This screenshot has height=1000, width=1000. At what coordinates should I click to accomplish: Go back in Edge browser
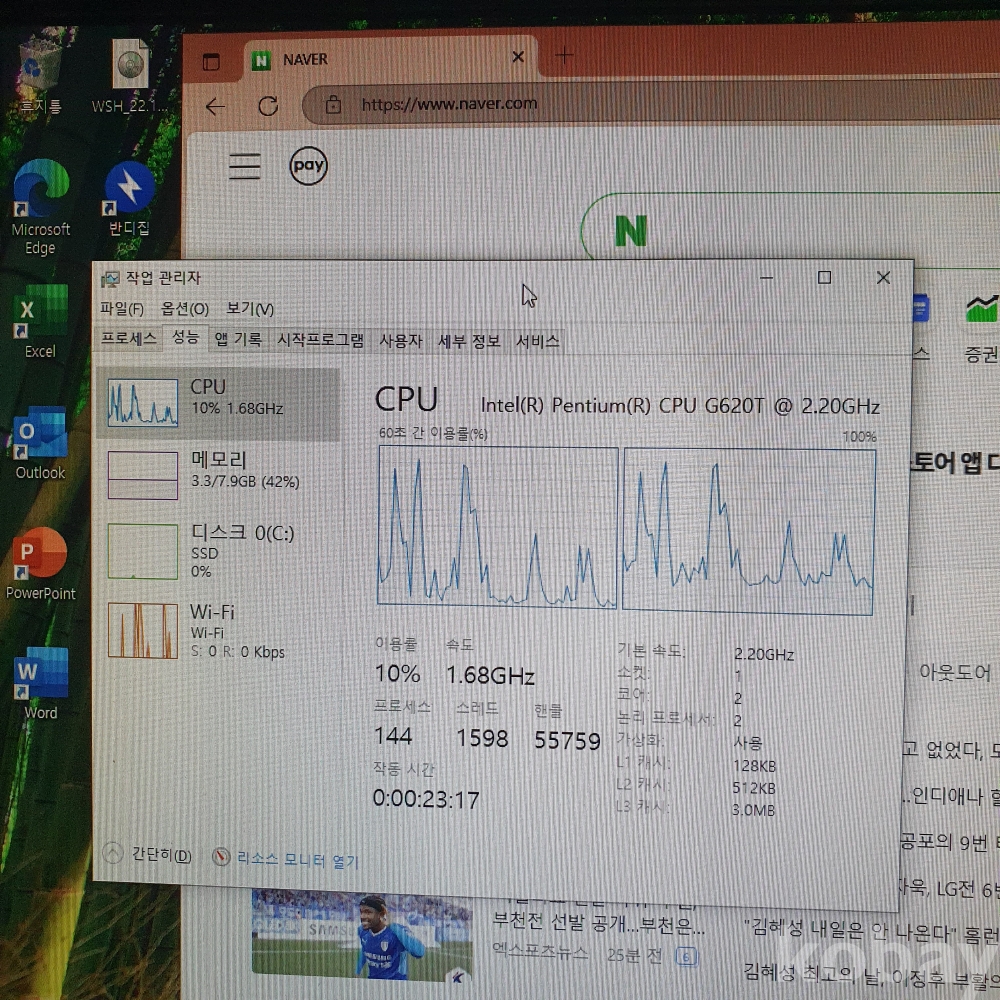[x=216, y=107]
